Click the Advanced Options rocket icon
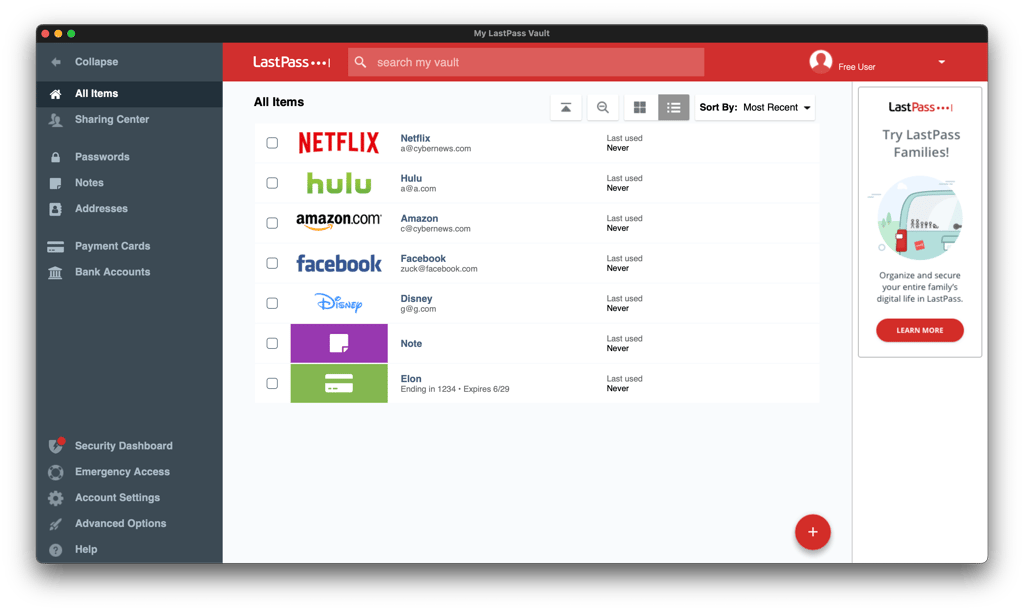 [56, 524]
